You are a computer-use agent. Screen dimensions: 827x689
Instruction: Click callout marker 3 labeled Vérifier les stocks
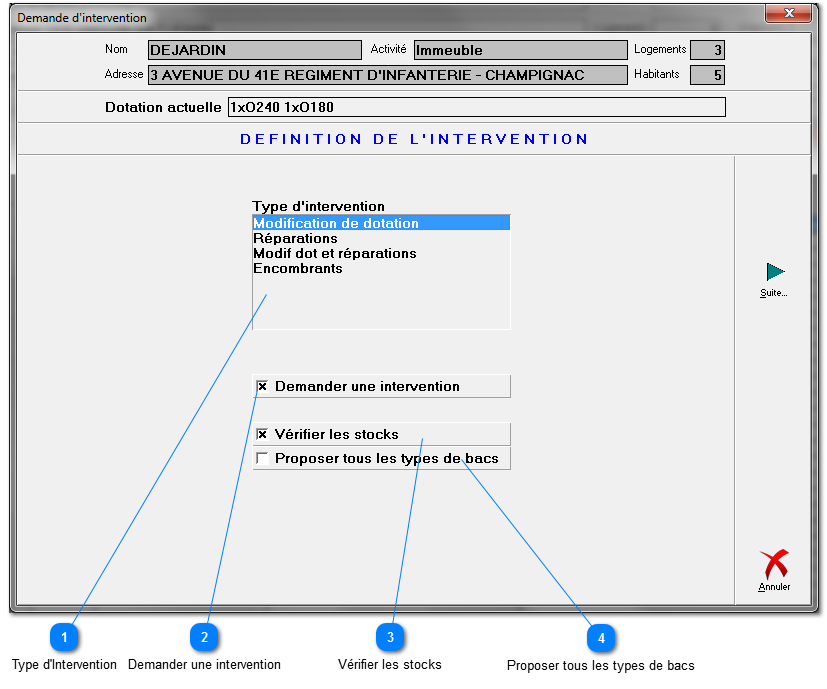pos(390,637)
